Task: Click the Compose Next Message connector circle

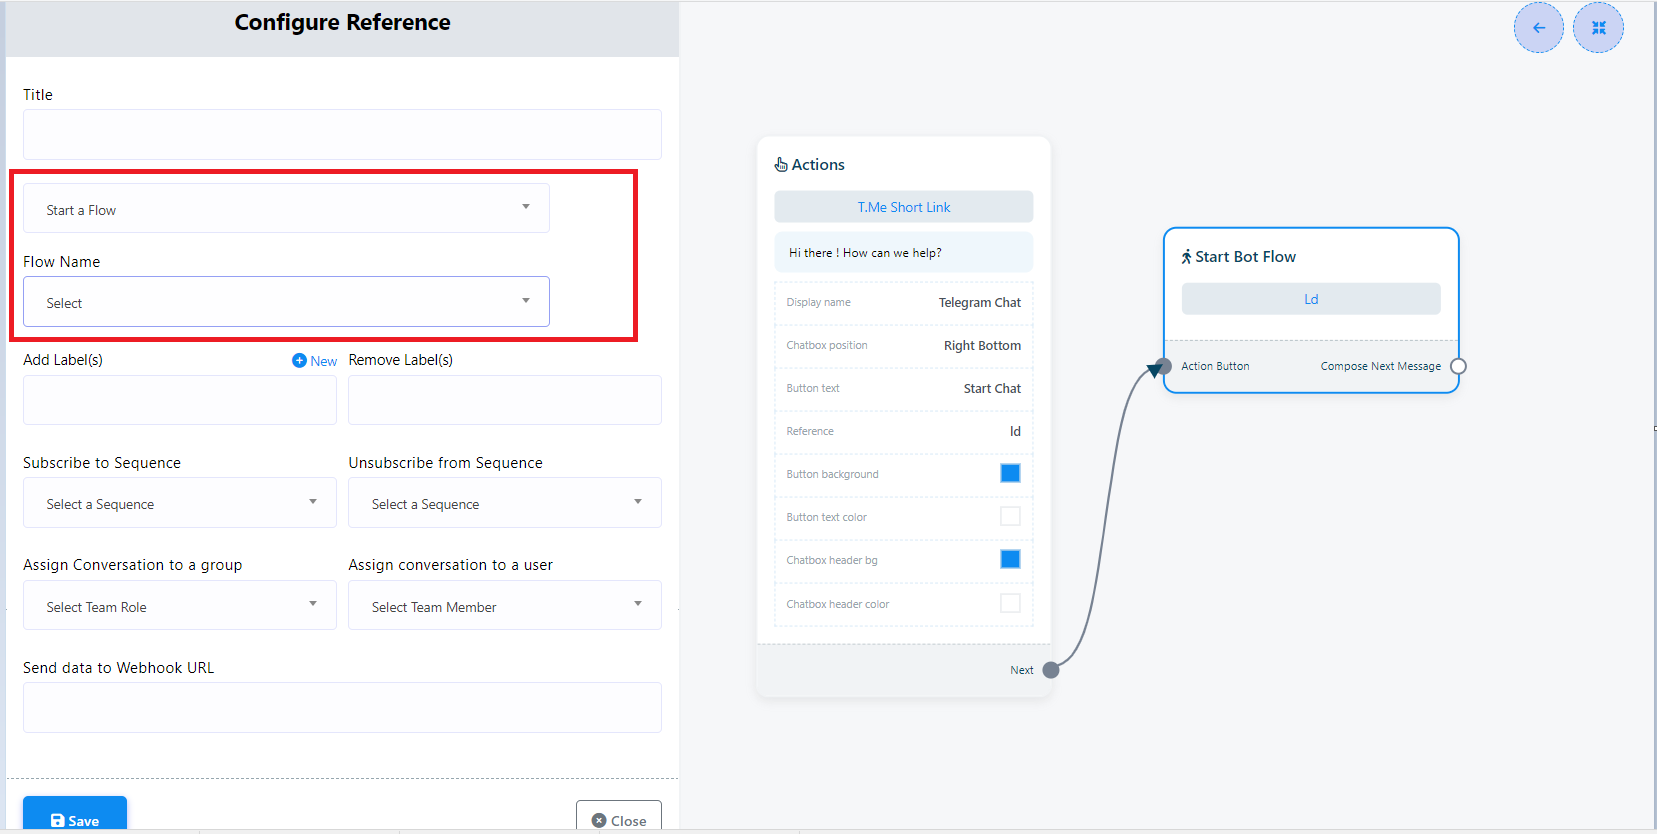Action: 1458,366
